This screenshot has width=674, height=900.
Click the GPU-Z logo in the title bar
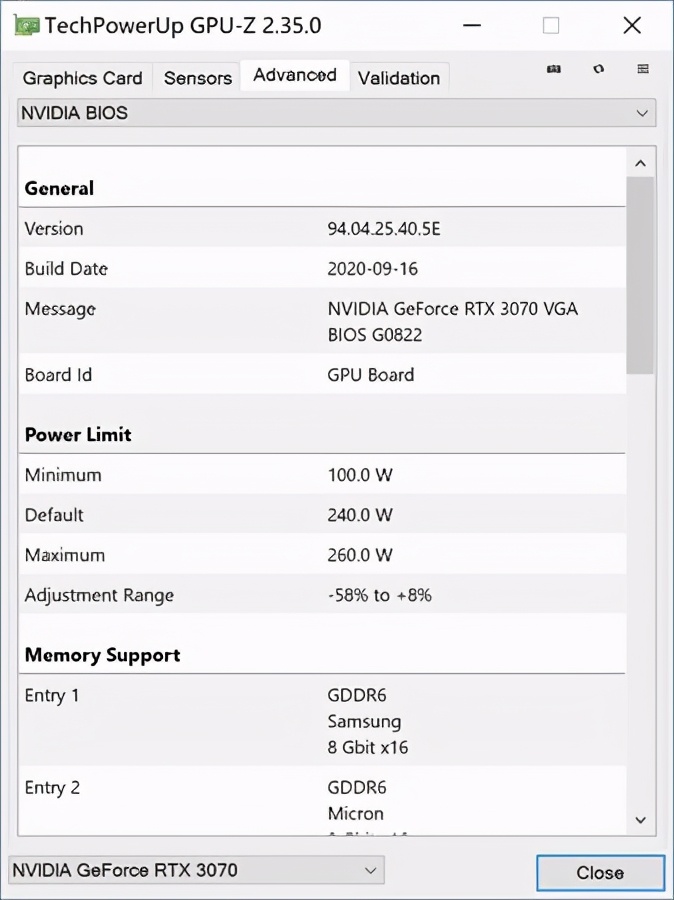coord(25,25)
